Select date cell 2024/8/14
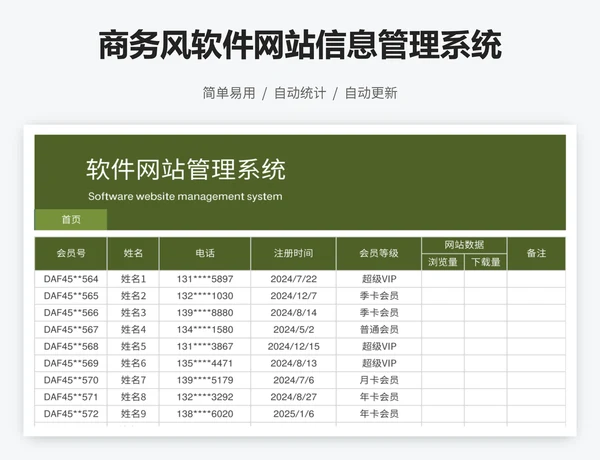 293,313
